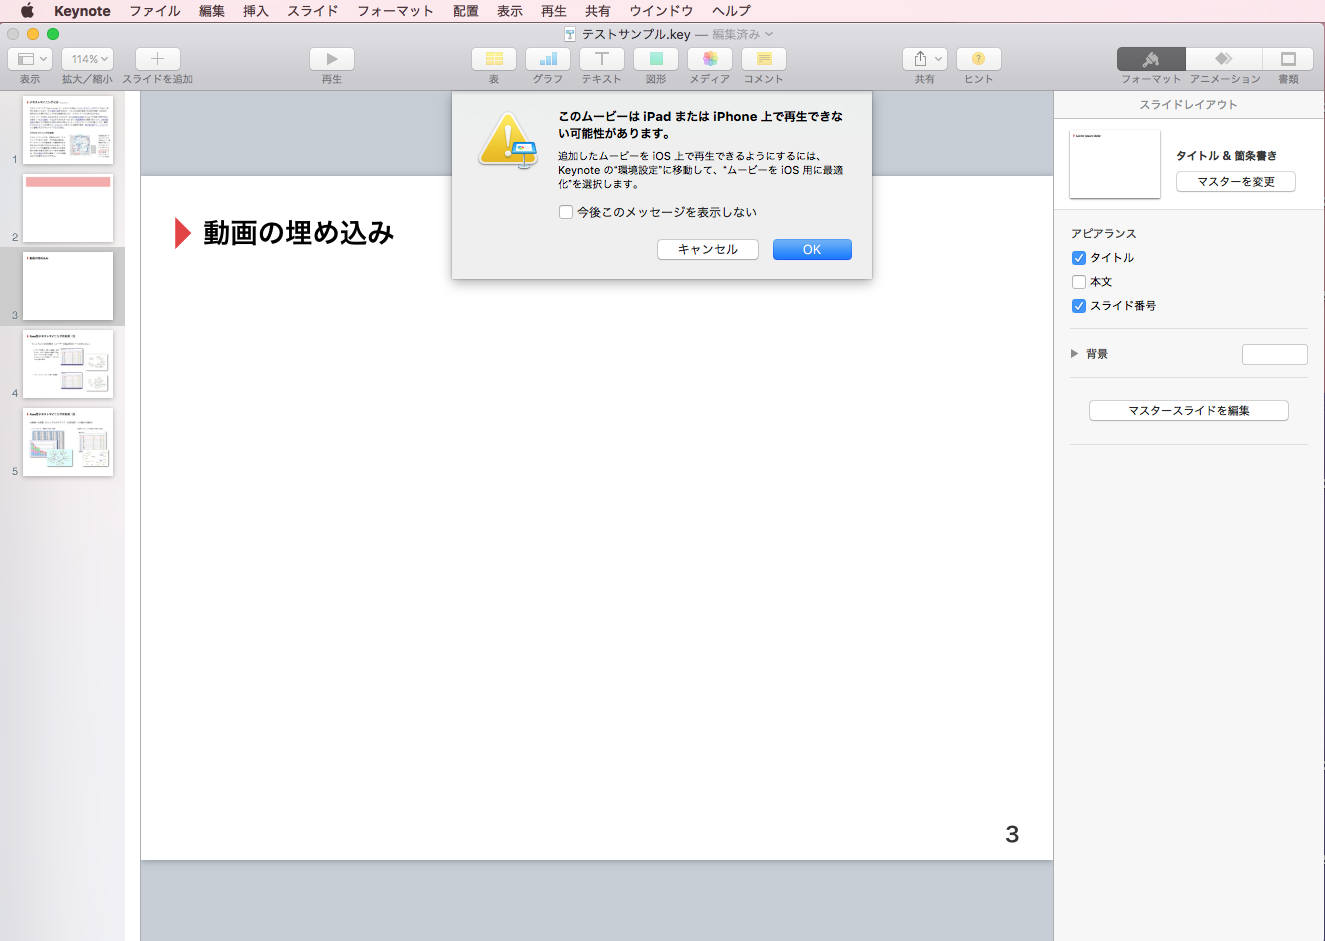Open the Media (メディア) toolbar icon

tap(710, 60)
